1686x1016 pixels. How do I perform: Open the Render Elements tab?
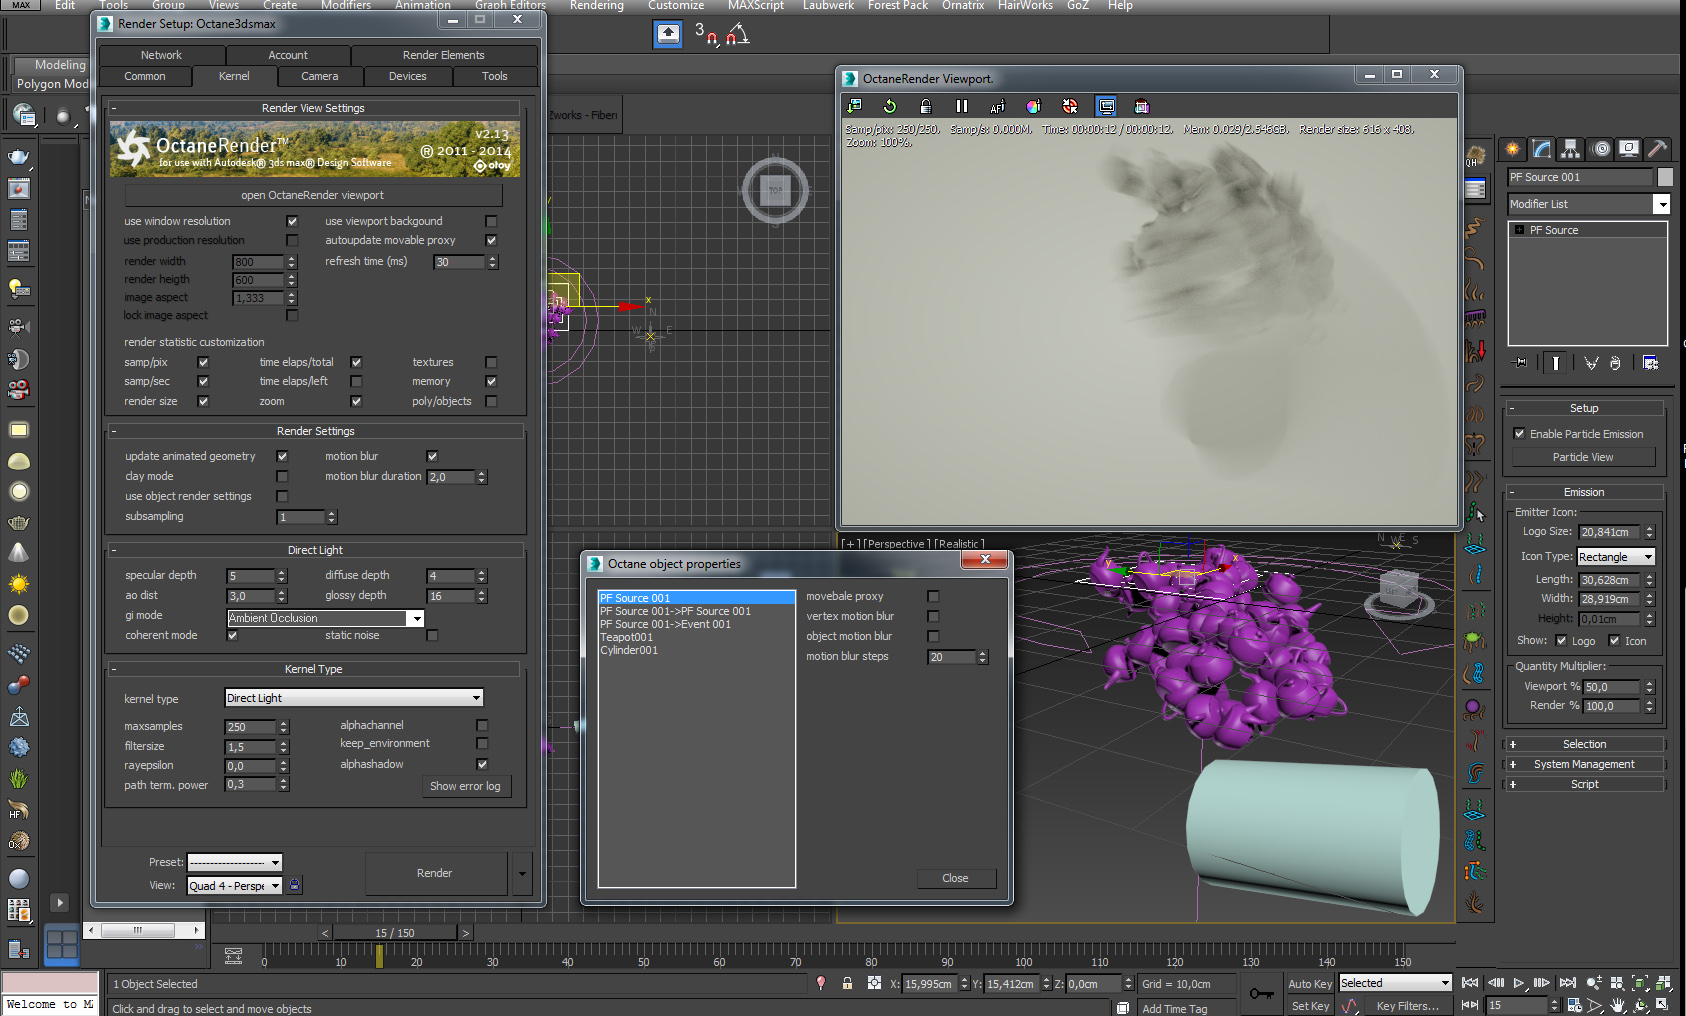444,55
